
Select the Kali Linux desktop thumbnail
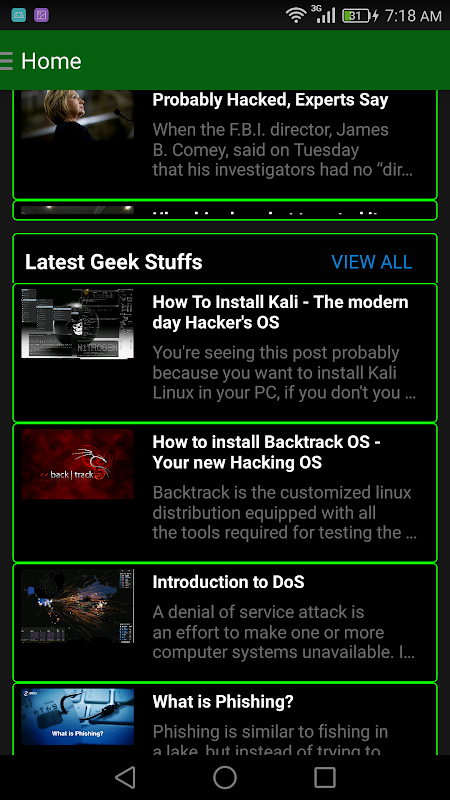78,323
